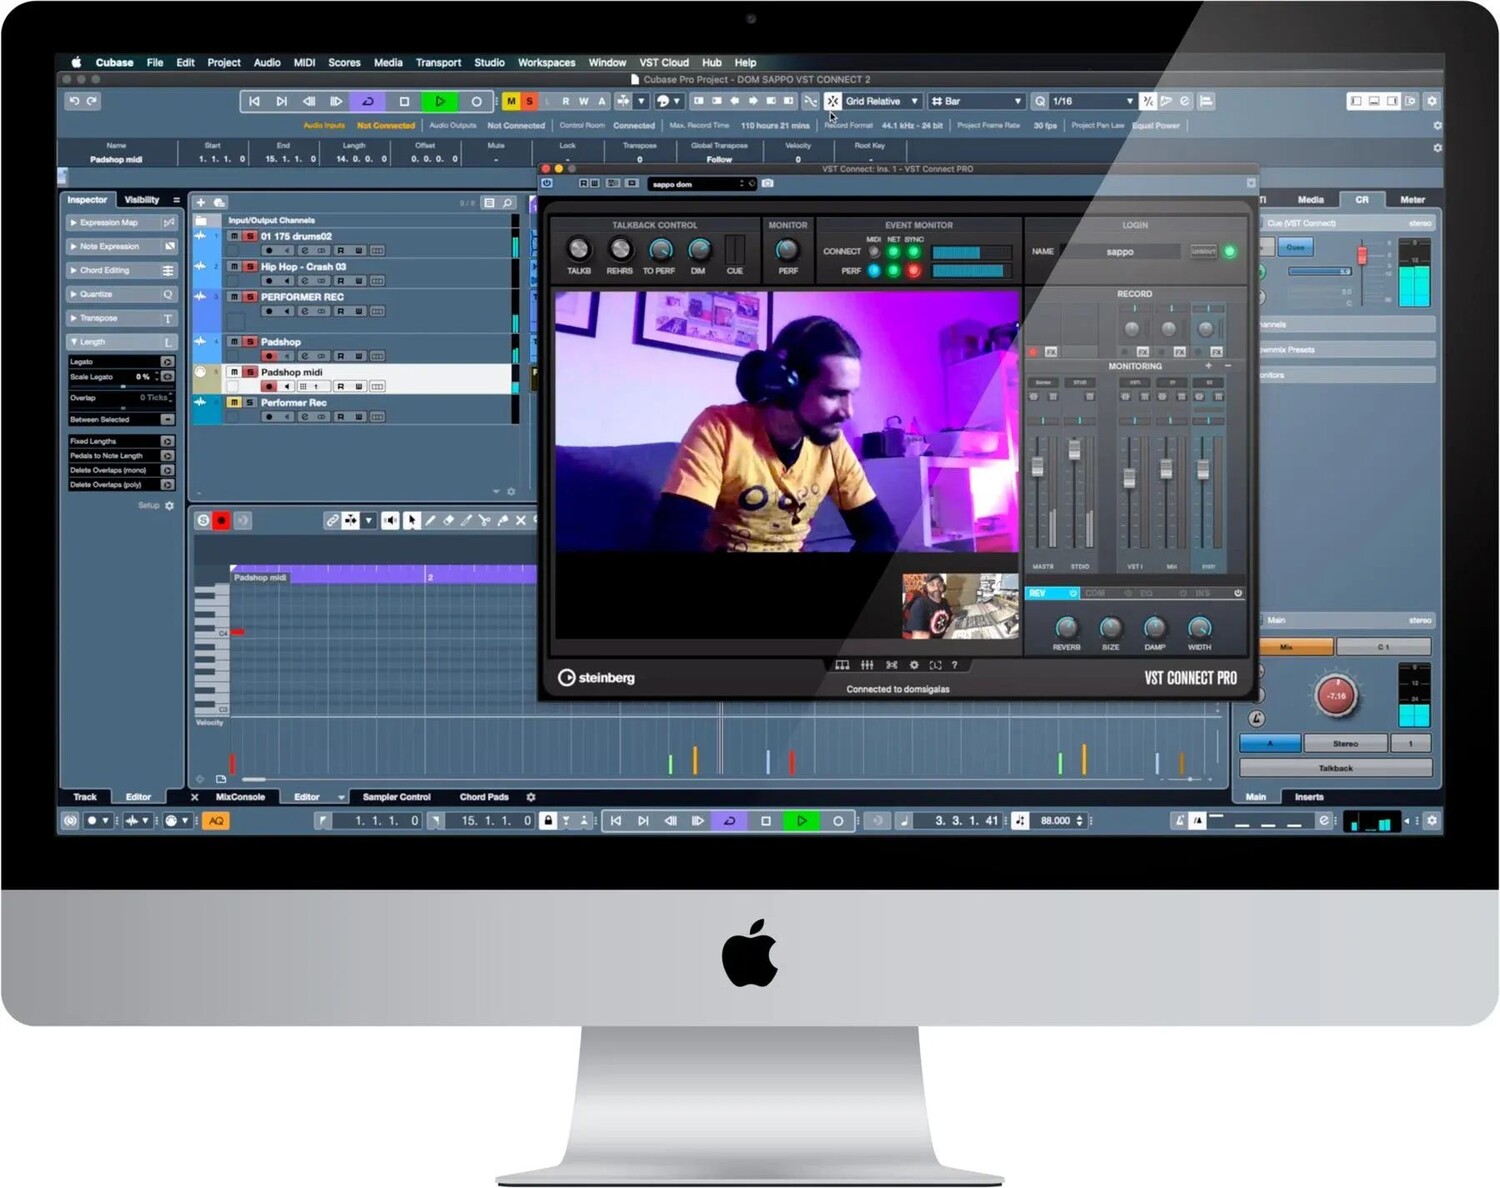Open the 1/16 quantize preset dropdown
Viewport: 1500px width, 1188px height.
tap(1093, 101)
